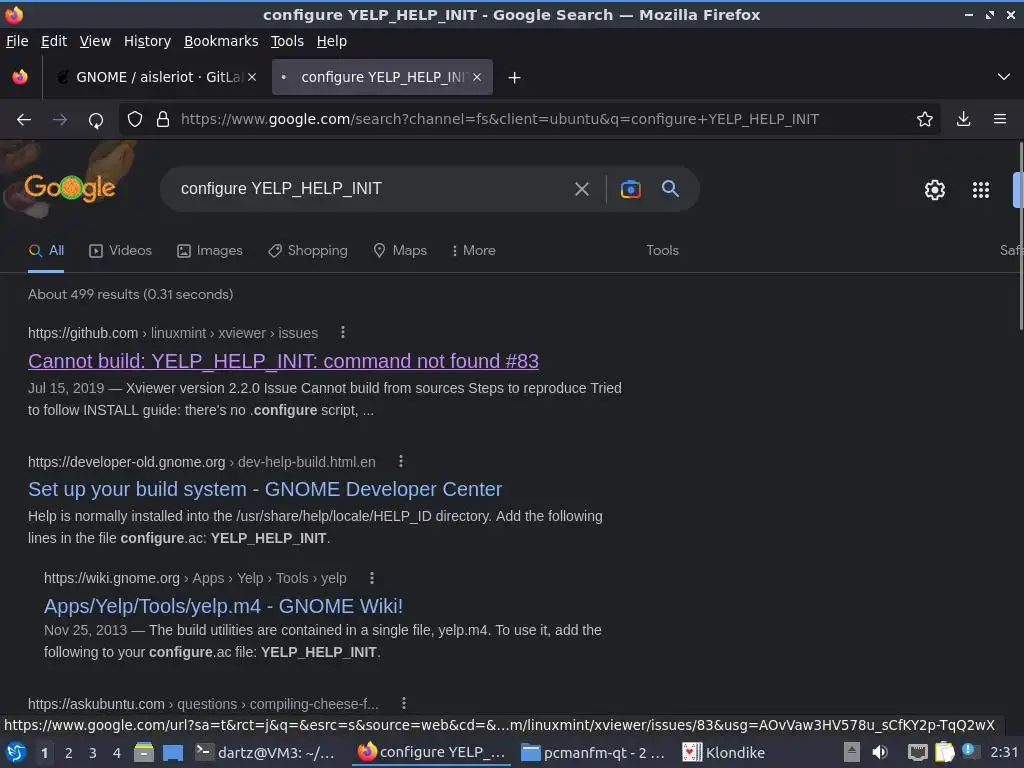Open 'Set up your build system' link
Image resolution: width=1024 pixels, height=768 pixels.
tap(265, 489)
